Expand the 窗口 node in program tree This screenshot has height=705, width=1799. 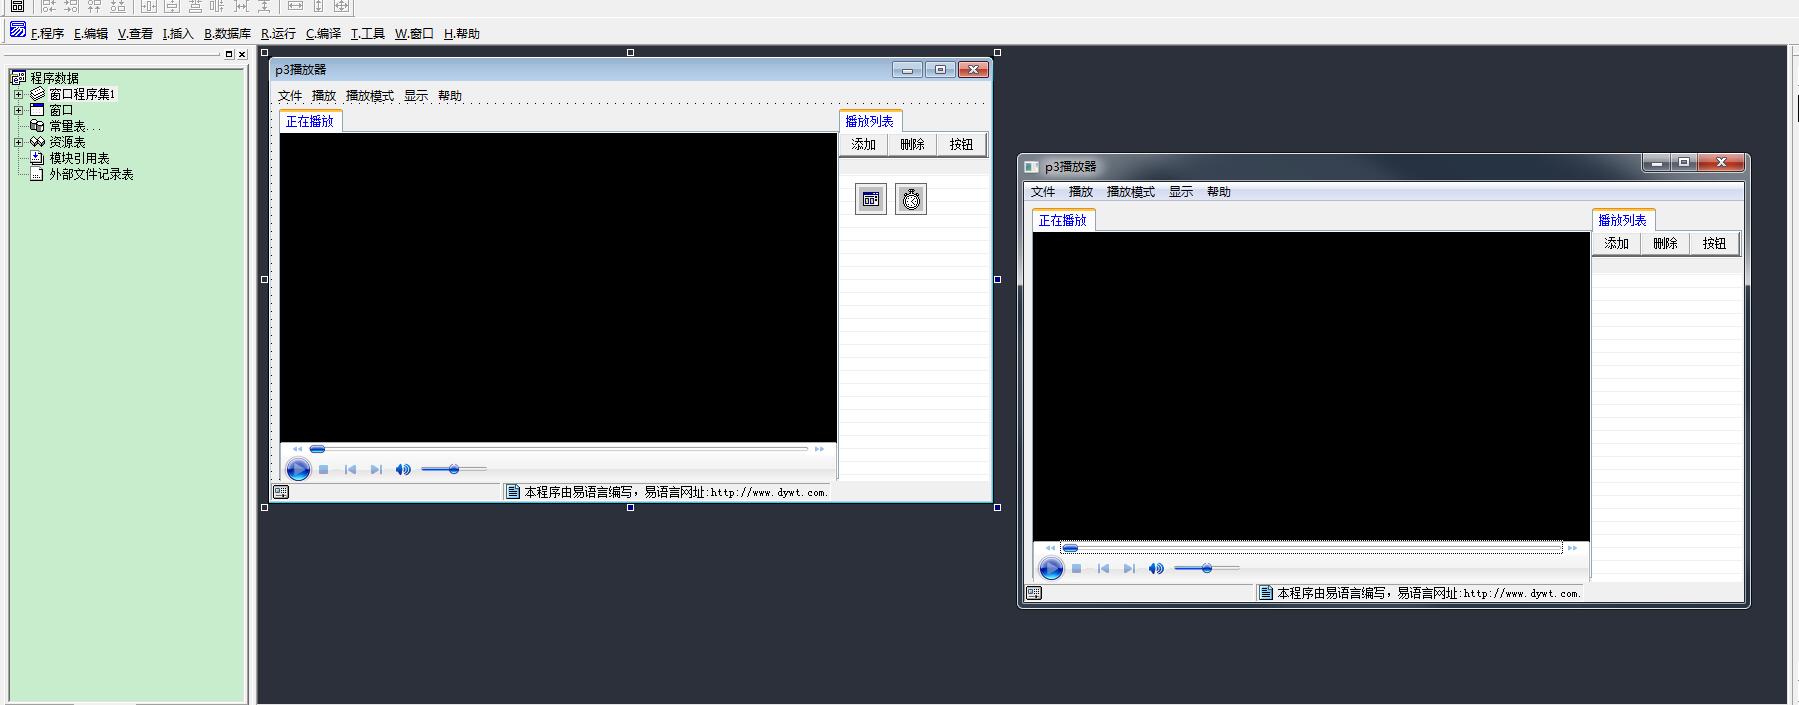(18, 110)
